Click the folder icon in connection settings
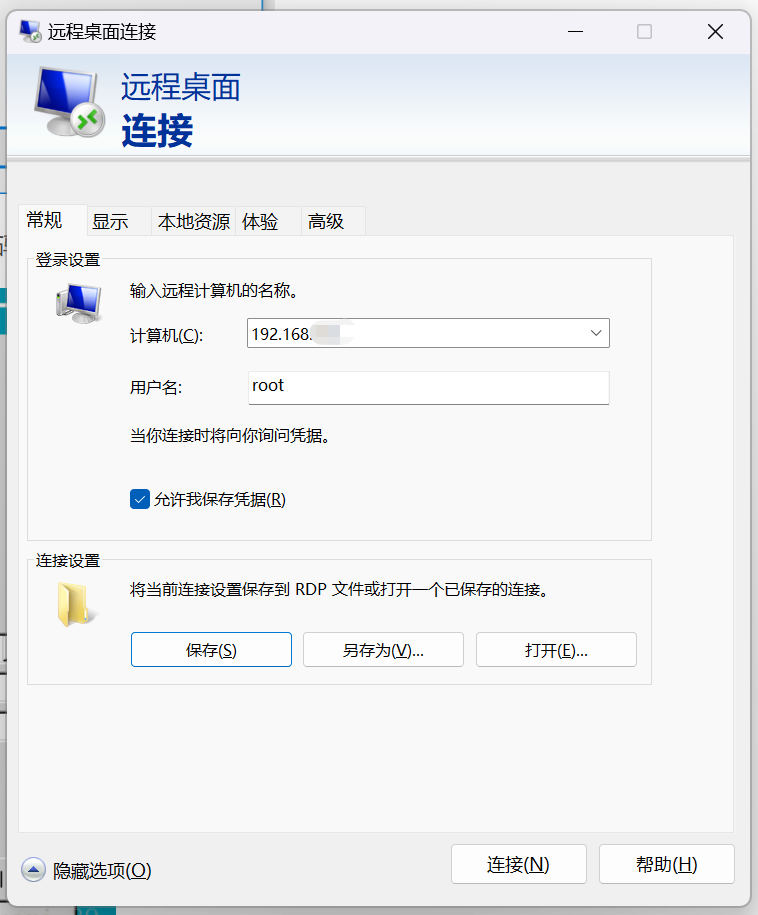 (77, 603)
